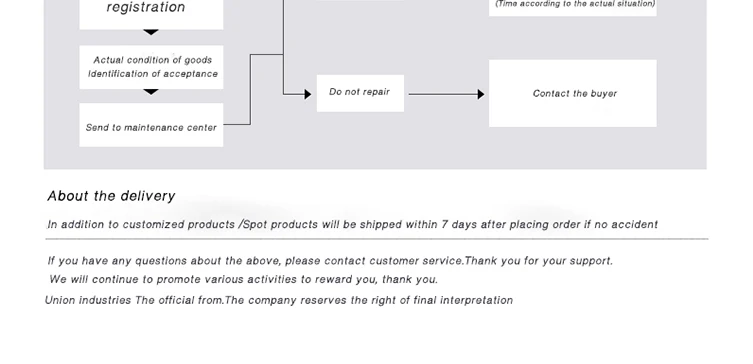
Task: Click the 7 days shipping notice text
Action: [352, 224]
